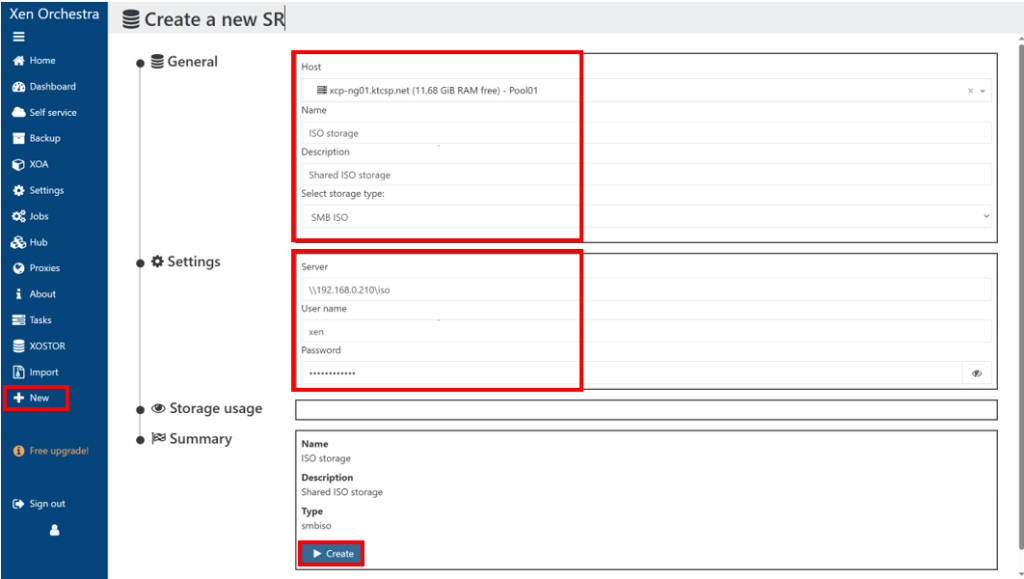Image resolution: width=1024 pixels, height=579 pixels.
Task: Click the Self service cloud icon
Action: coord(18,113)
